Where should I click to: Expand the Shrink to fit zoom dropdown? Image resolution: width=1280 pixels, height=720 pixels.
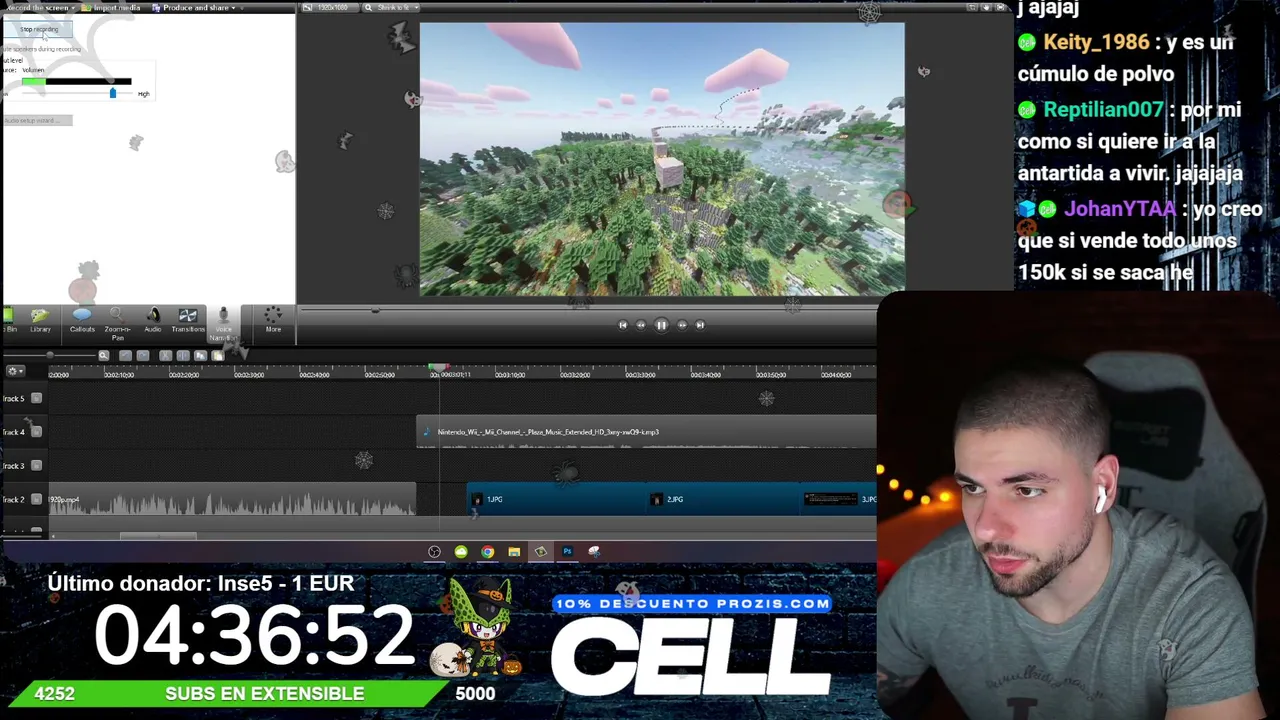(391, 8)
